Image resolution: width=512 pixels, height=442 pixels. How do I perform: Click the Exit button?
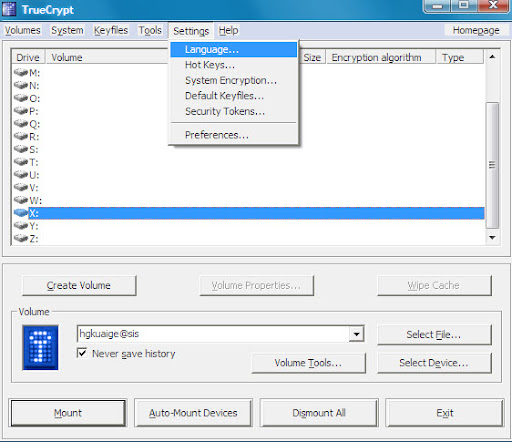point(445,413)
